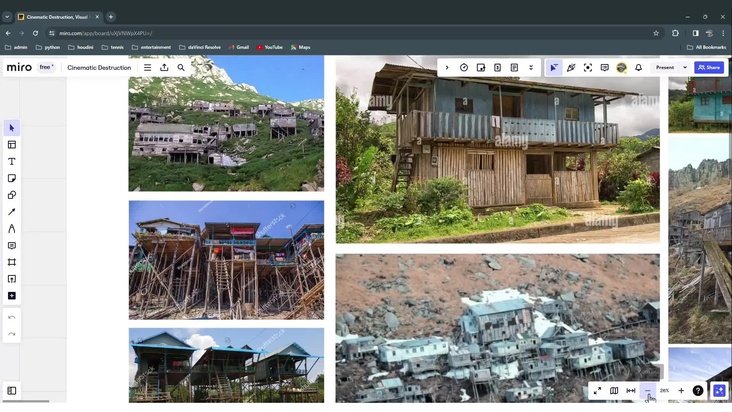Viewport: 732px width, 412px height.
Task: Switch to the Cinematic Destruction browser tab
Action: [55, 17]
